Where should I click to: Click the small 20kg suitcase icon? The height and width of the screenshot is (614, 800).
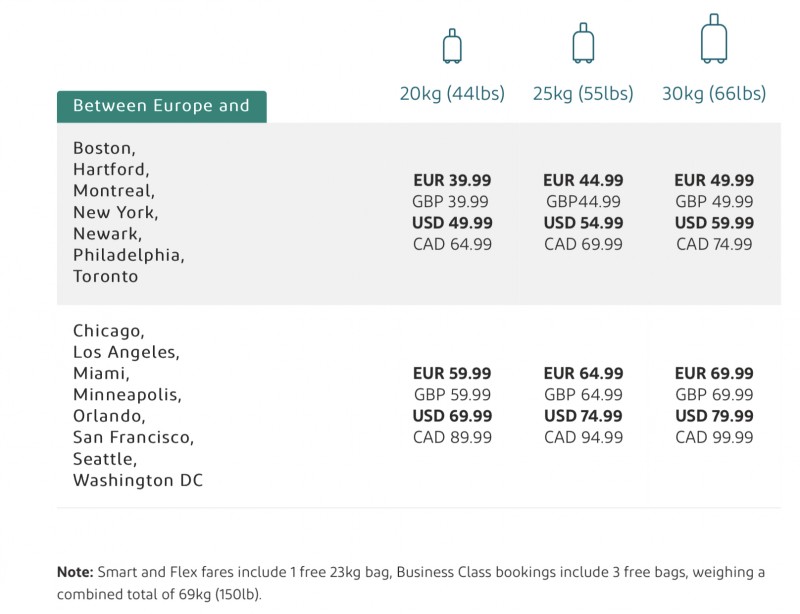click(x=452, y=46)
